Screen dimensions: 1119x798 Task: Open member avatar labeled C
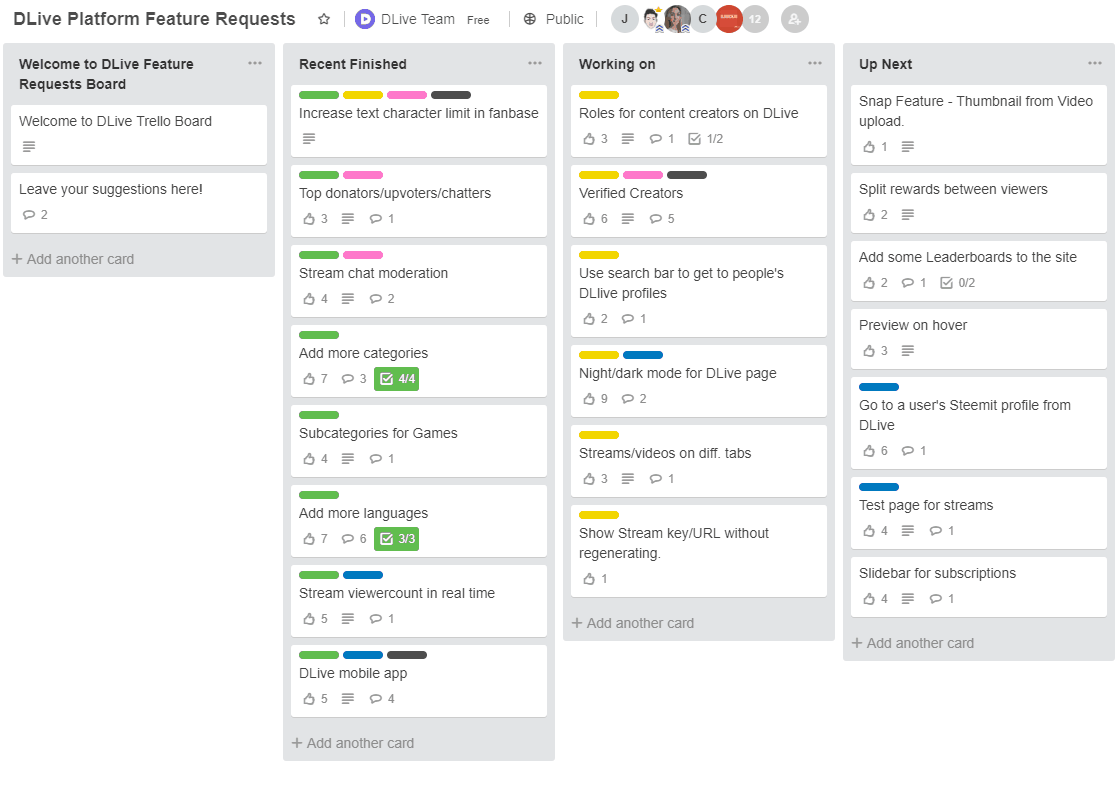pyautogui.click(x=702, y=19)
